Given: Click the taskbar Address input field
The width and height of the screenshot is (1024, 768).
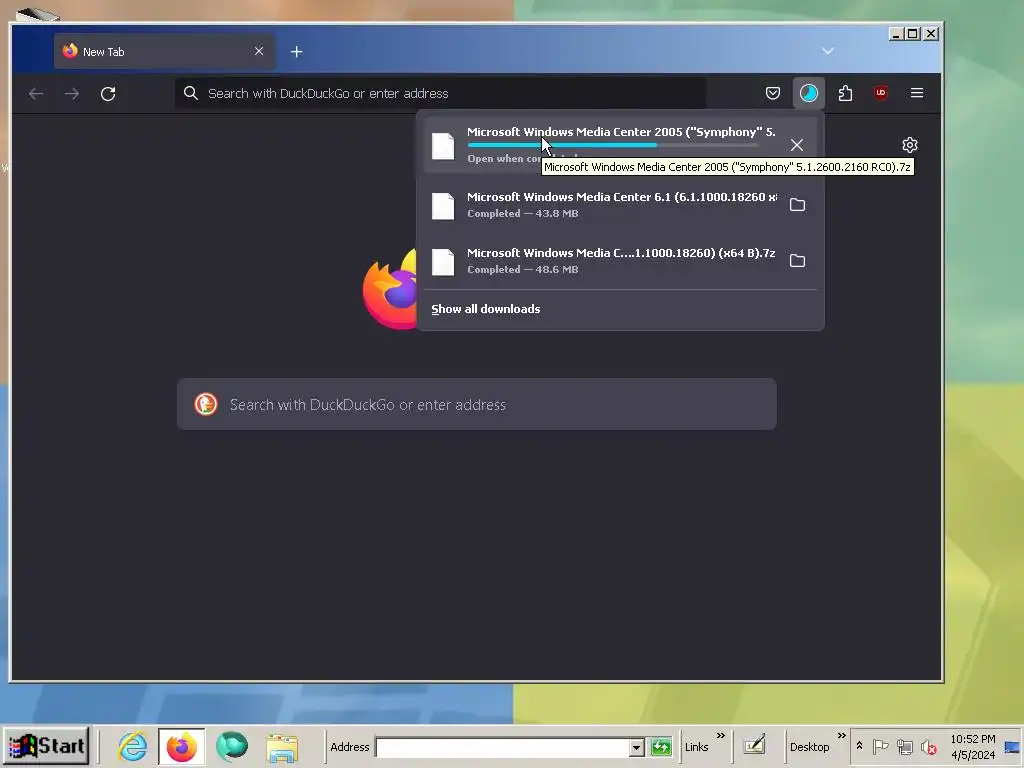Looking at the screenshot, I should [503, 747].
